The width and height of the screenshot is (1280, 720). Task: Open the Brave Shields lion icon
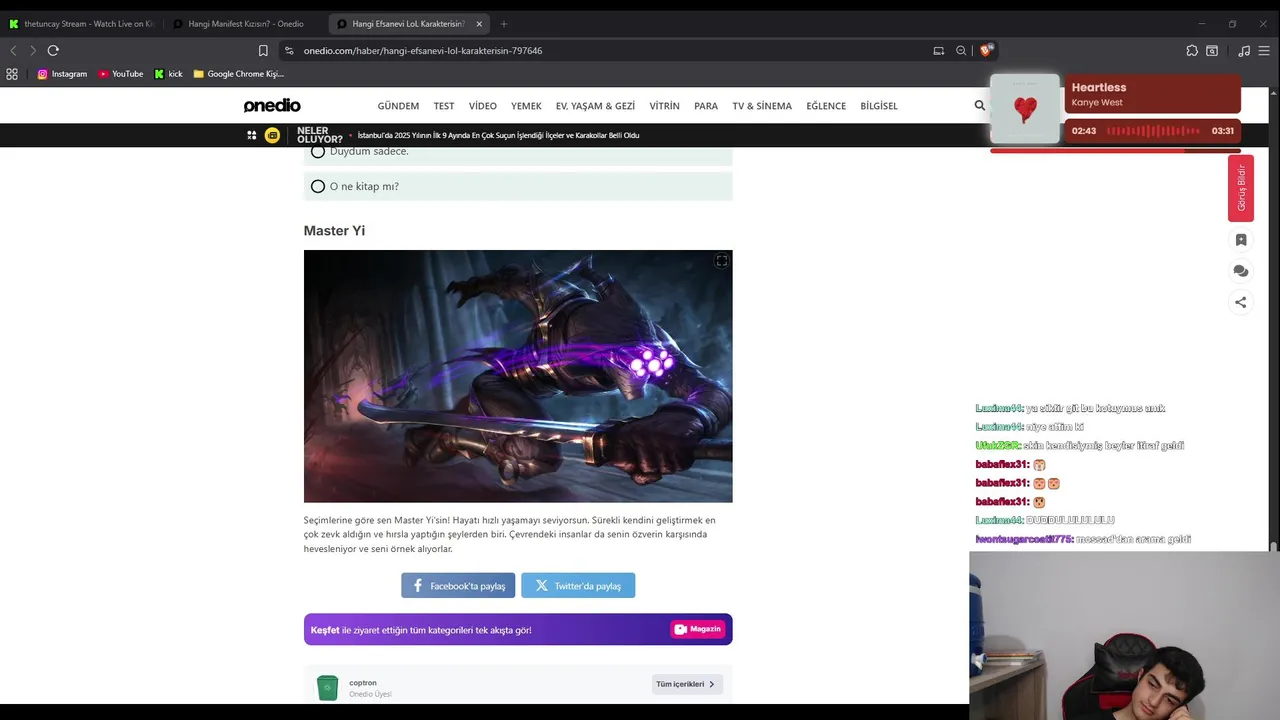pyautogui.click(x=986, y=50)
